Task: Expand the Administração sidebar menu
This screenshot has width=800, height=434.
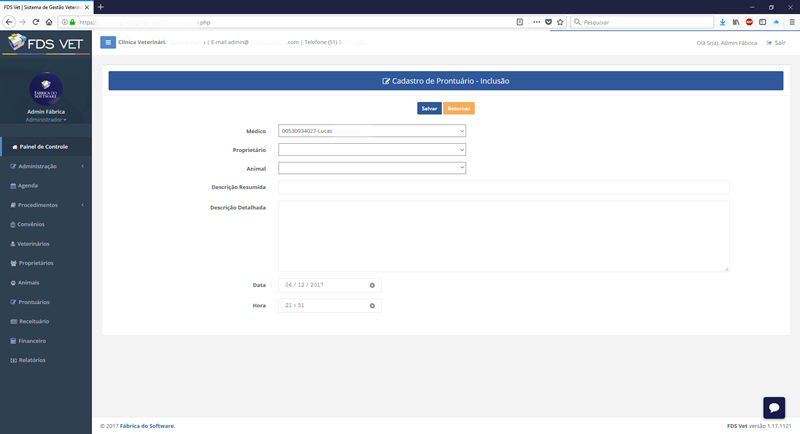Action: click(x=45, y=166)
